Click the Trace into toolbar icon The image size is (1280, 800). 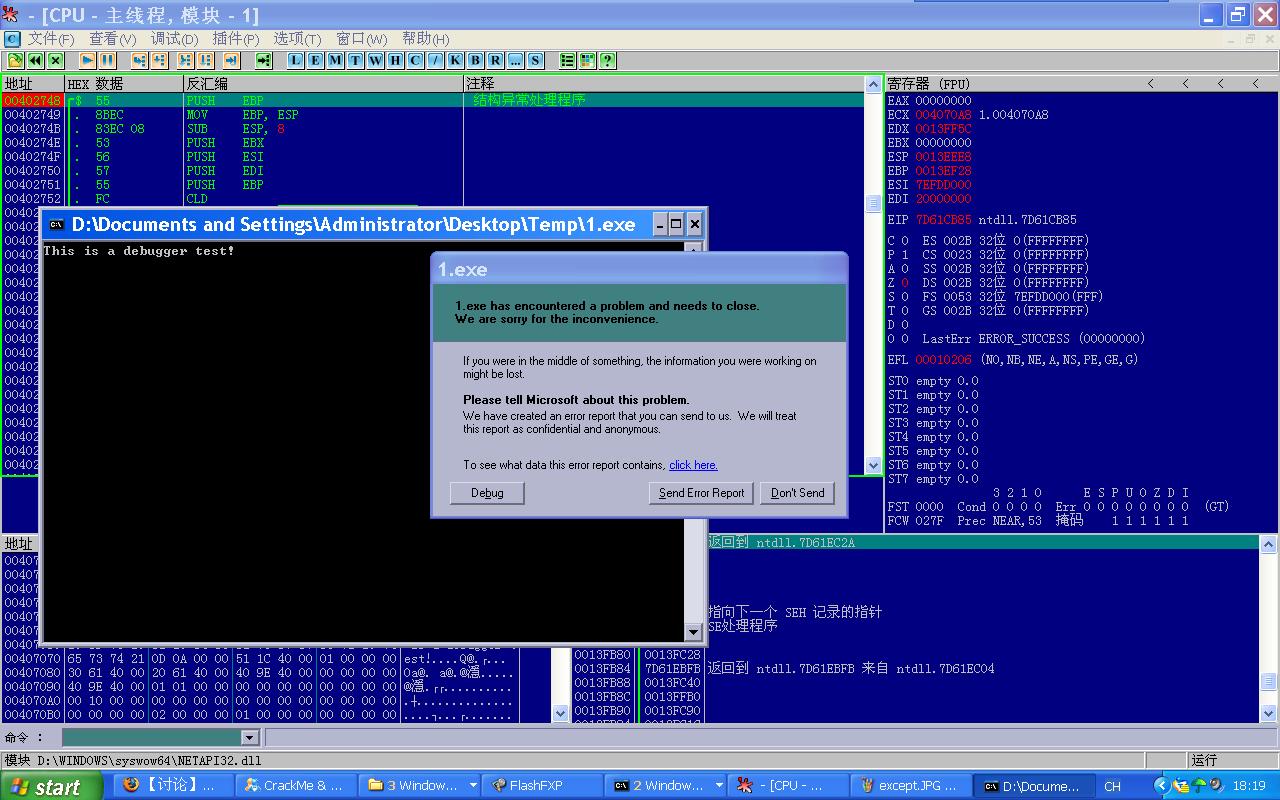pos(186,60)
